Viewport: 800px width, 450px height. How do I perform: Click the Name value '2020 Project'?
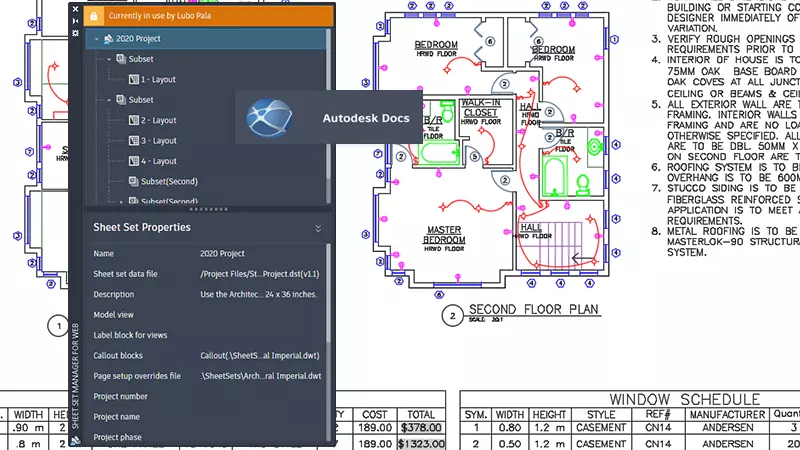pos(222,254)
